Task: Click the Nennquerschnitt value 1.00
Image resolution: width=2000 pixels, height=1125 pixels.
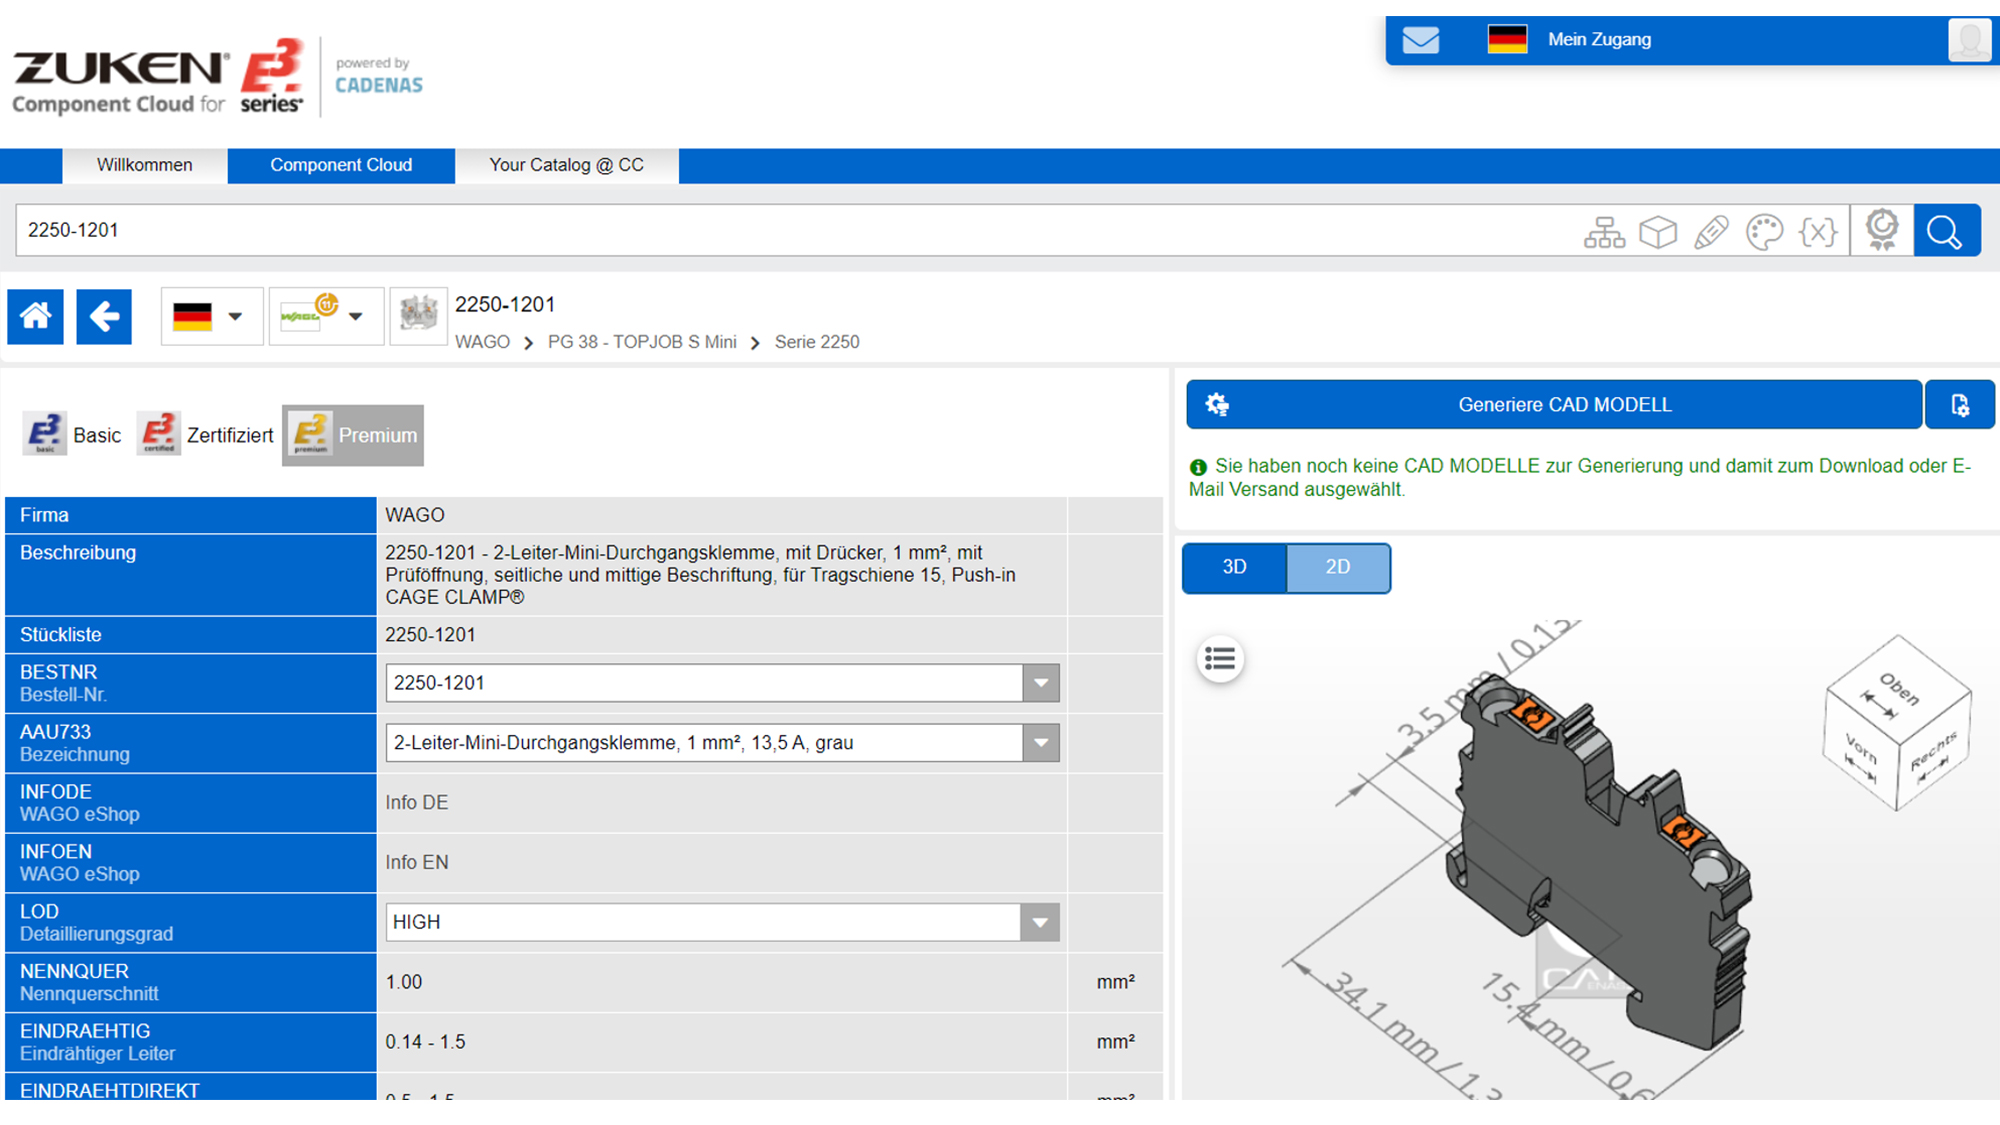Action: click(404, 982)
